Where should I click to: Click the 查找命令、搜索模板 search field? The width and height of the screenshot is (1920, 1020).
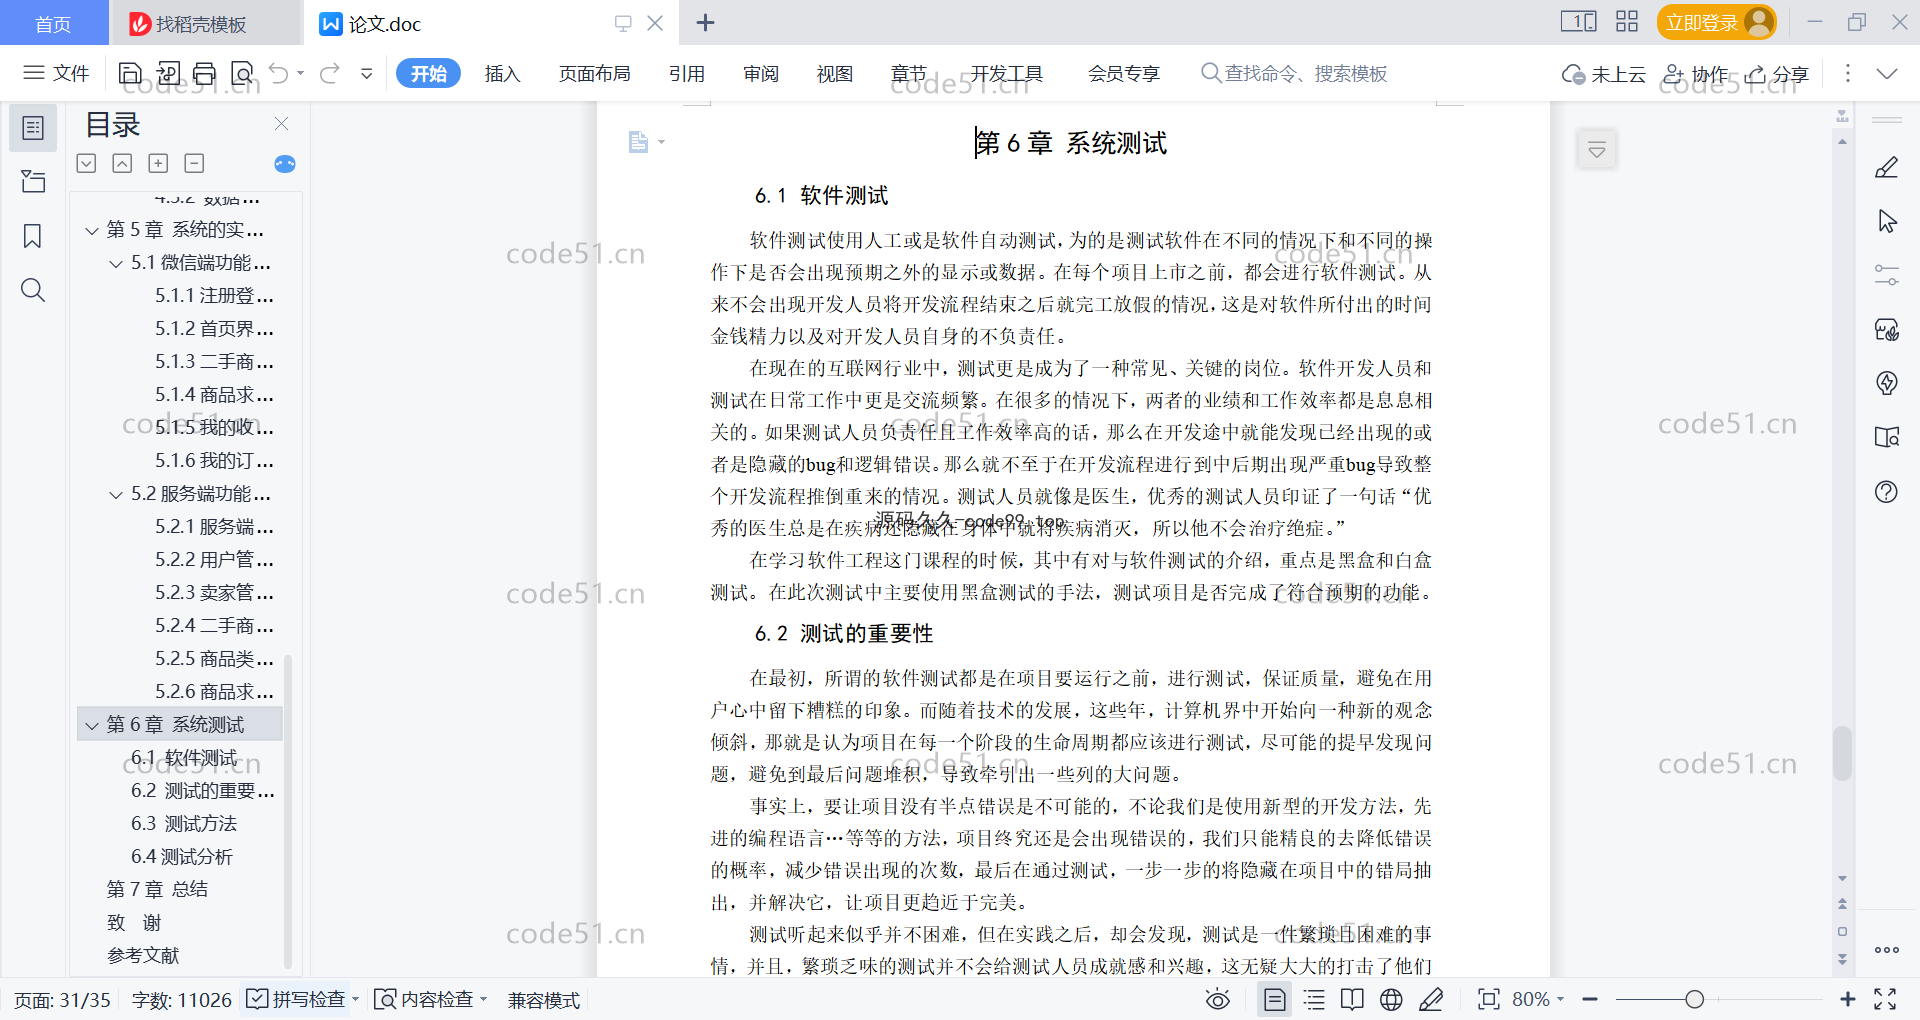pyautogui.click(x=1295, y=73)
